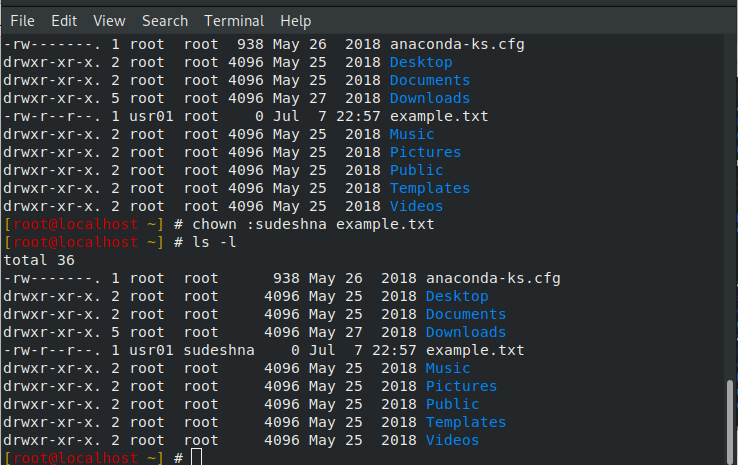Click Music directory in the bottom listing
This screenshot has width=738, height=465.
(448, 368)
